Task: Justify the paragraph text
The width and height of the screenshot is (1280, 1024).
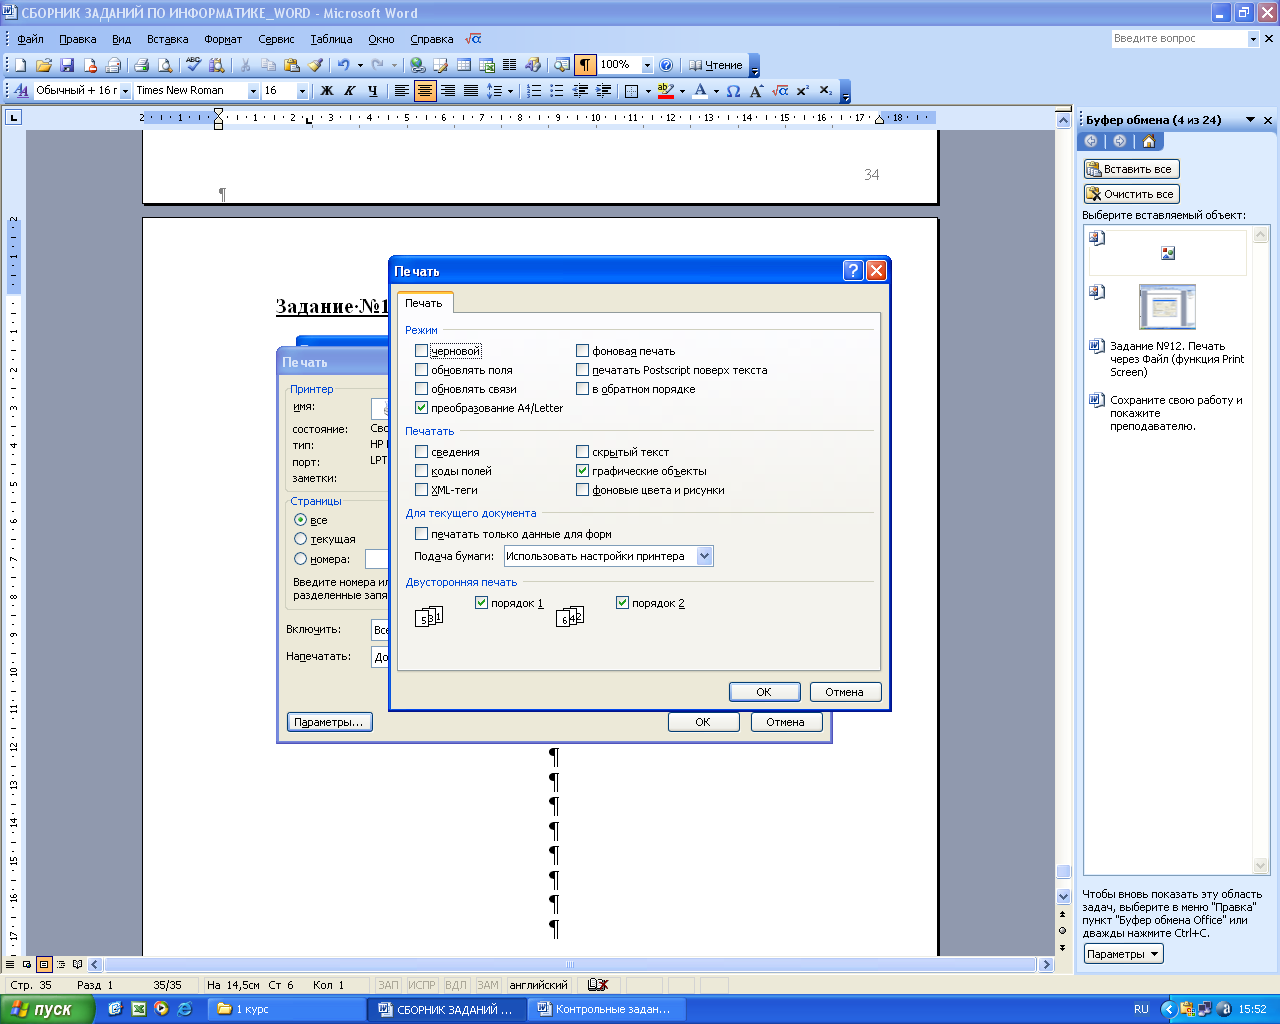Action: click(471, 91)
